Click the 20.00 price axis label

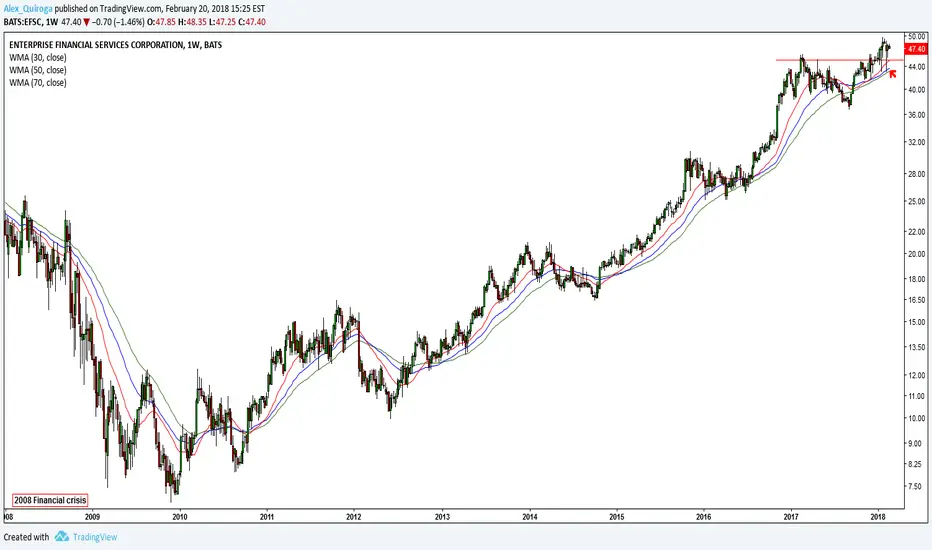[917, 254]
